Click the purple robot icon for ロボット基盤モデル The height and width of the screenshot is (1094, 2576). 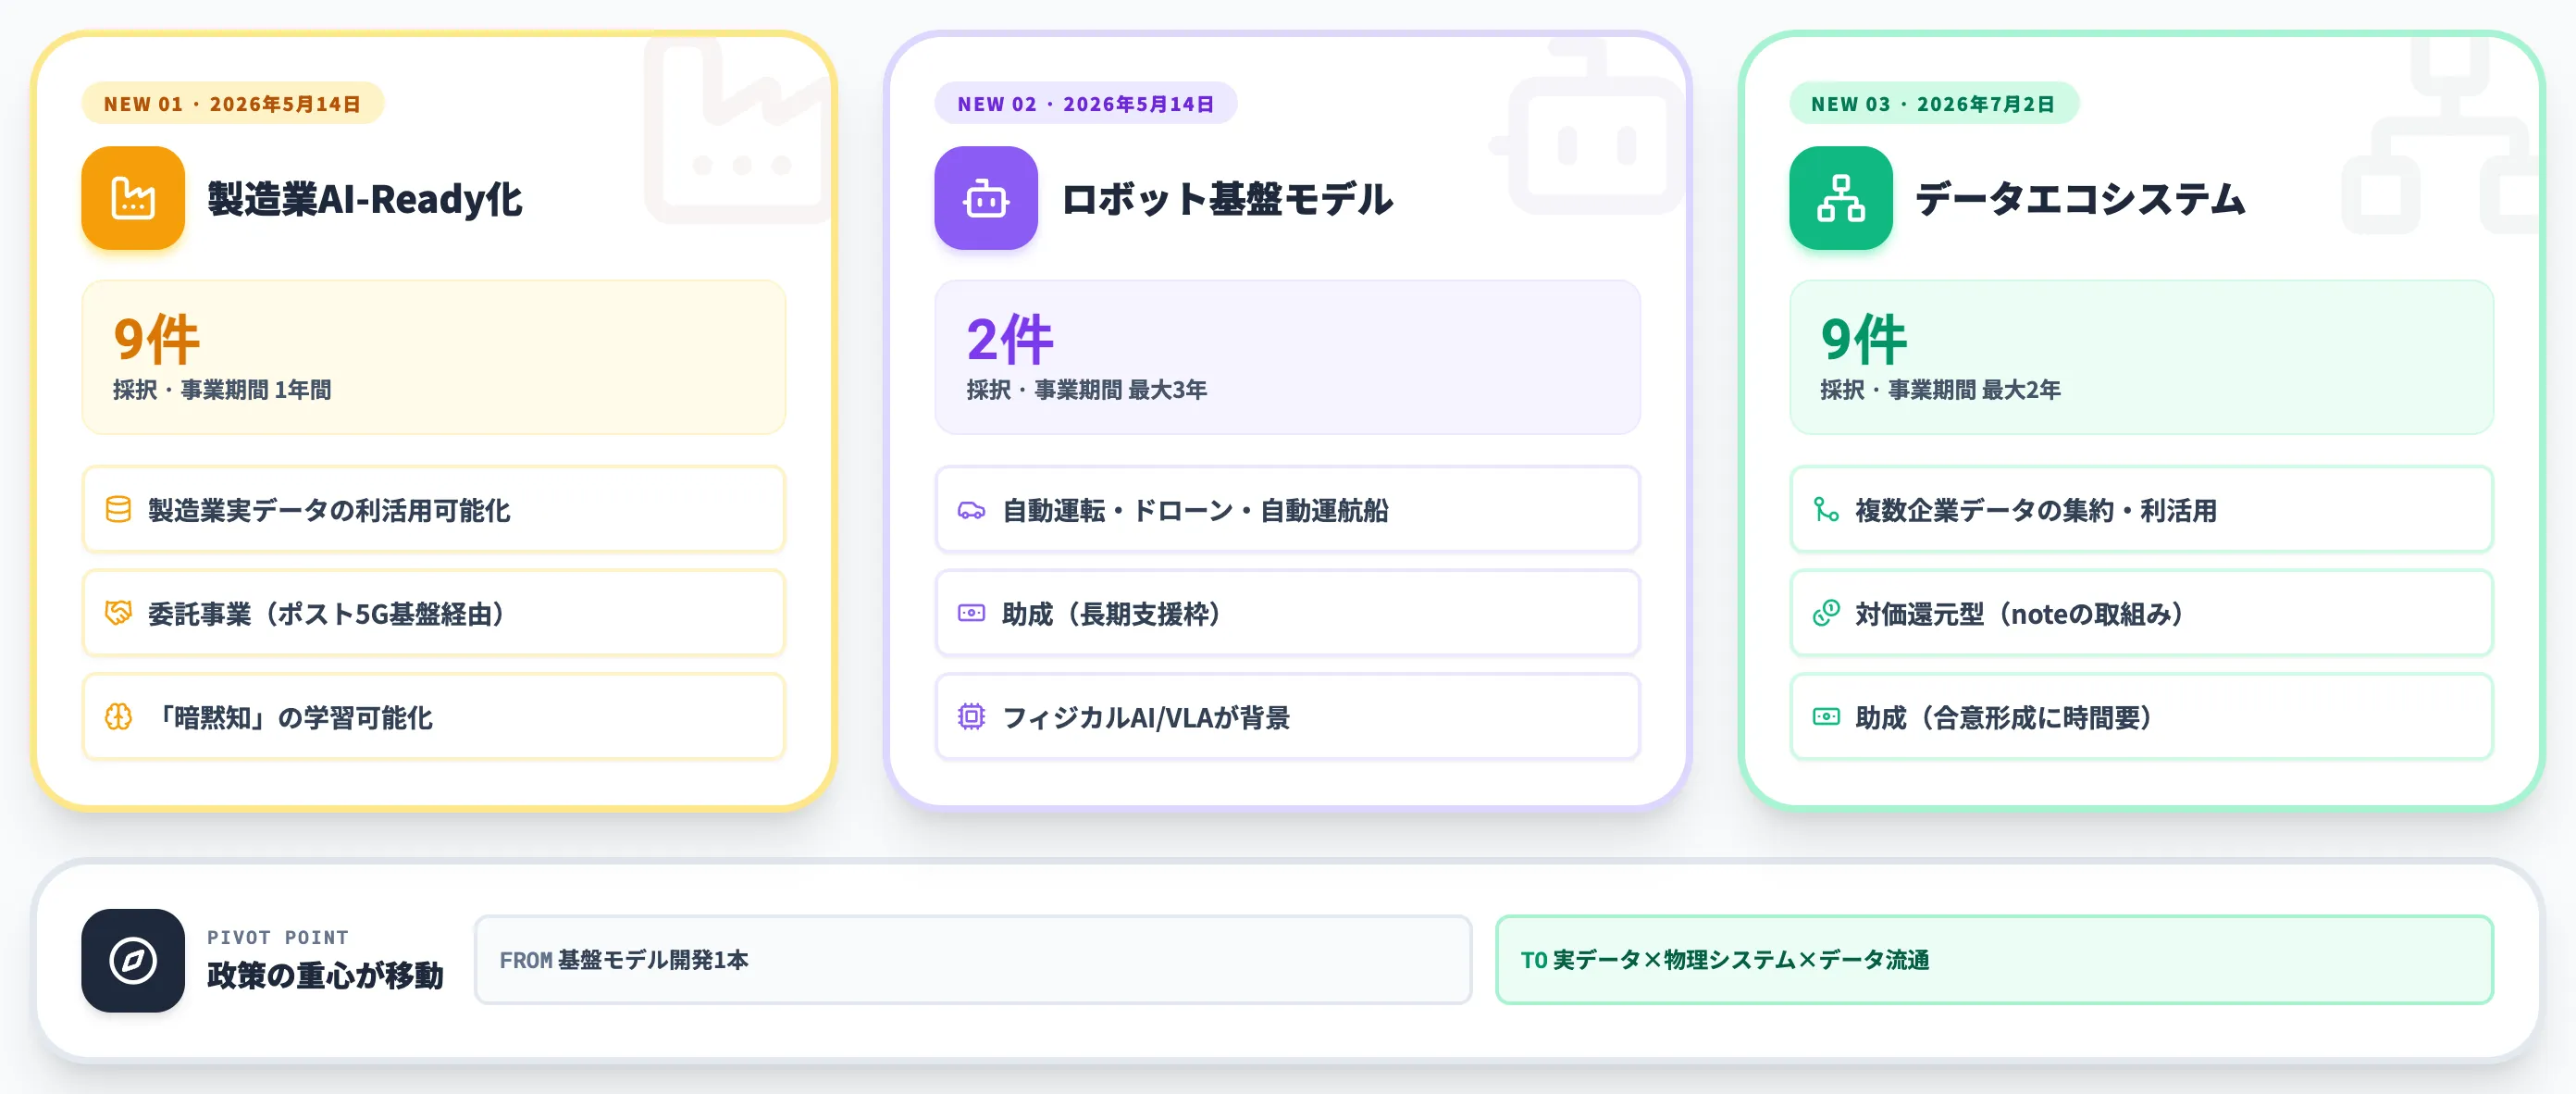[x=986, y=198]
